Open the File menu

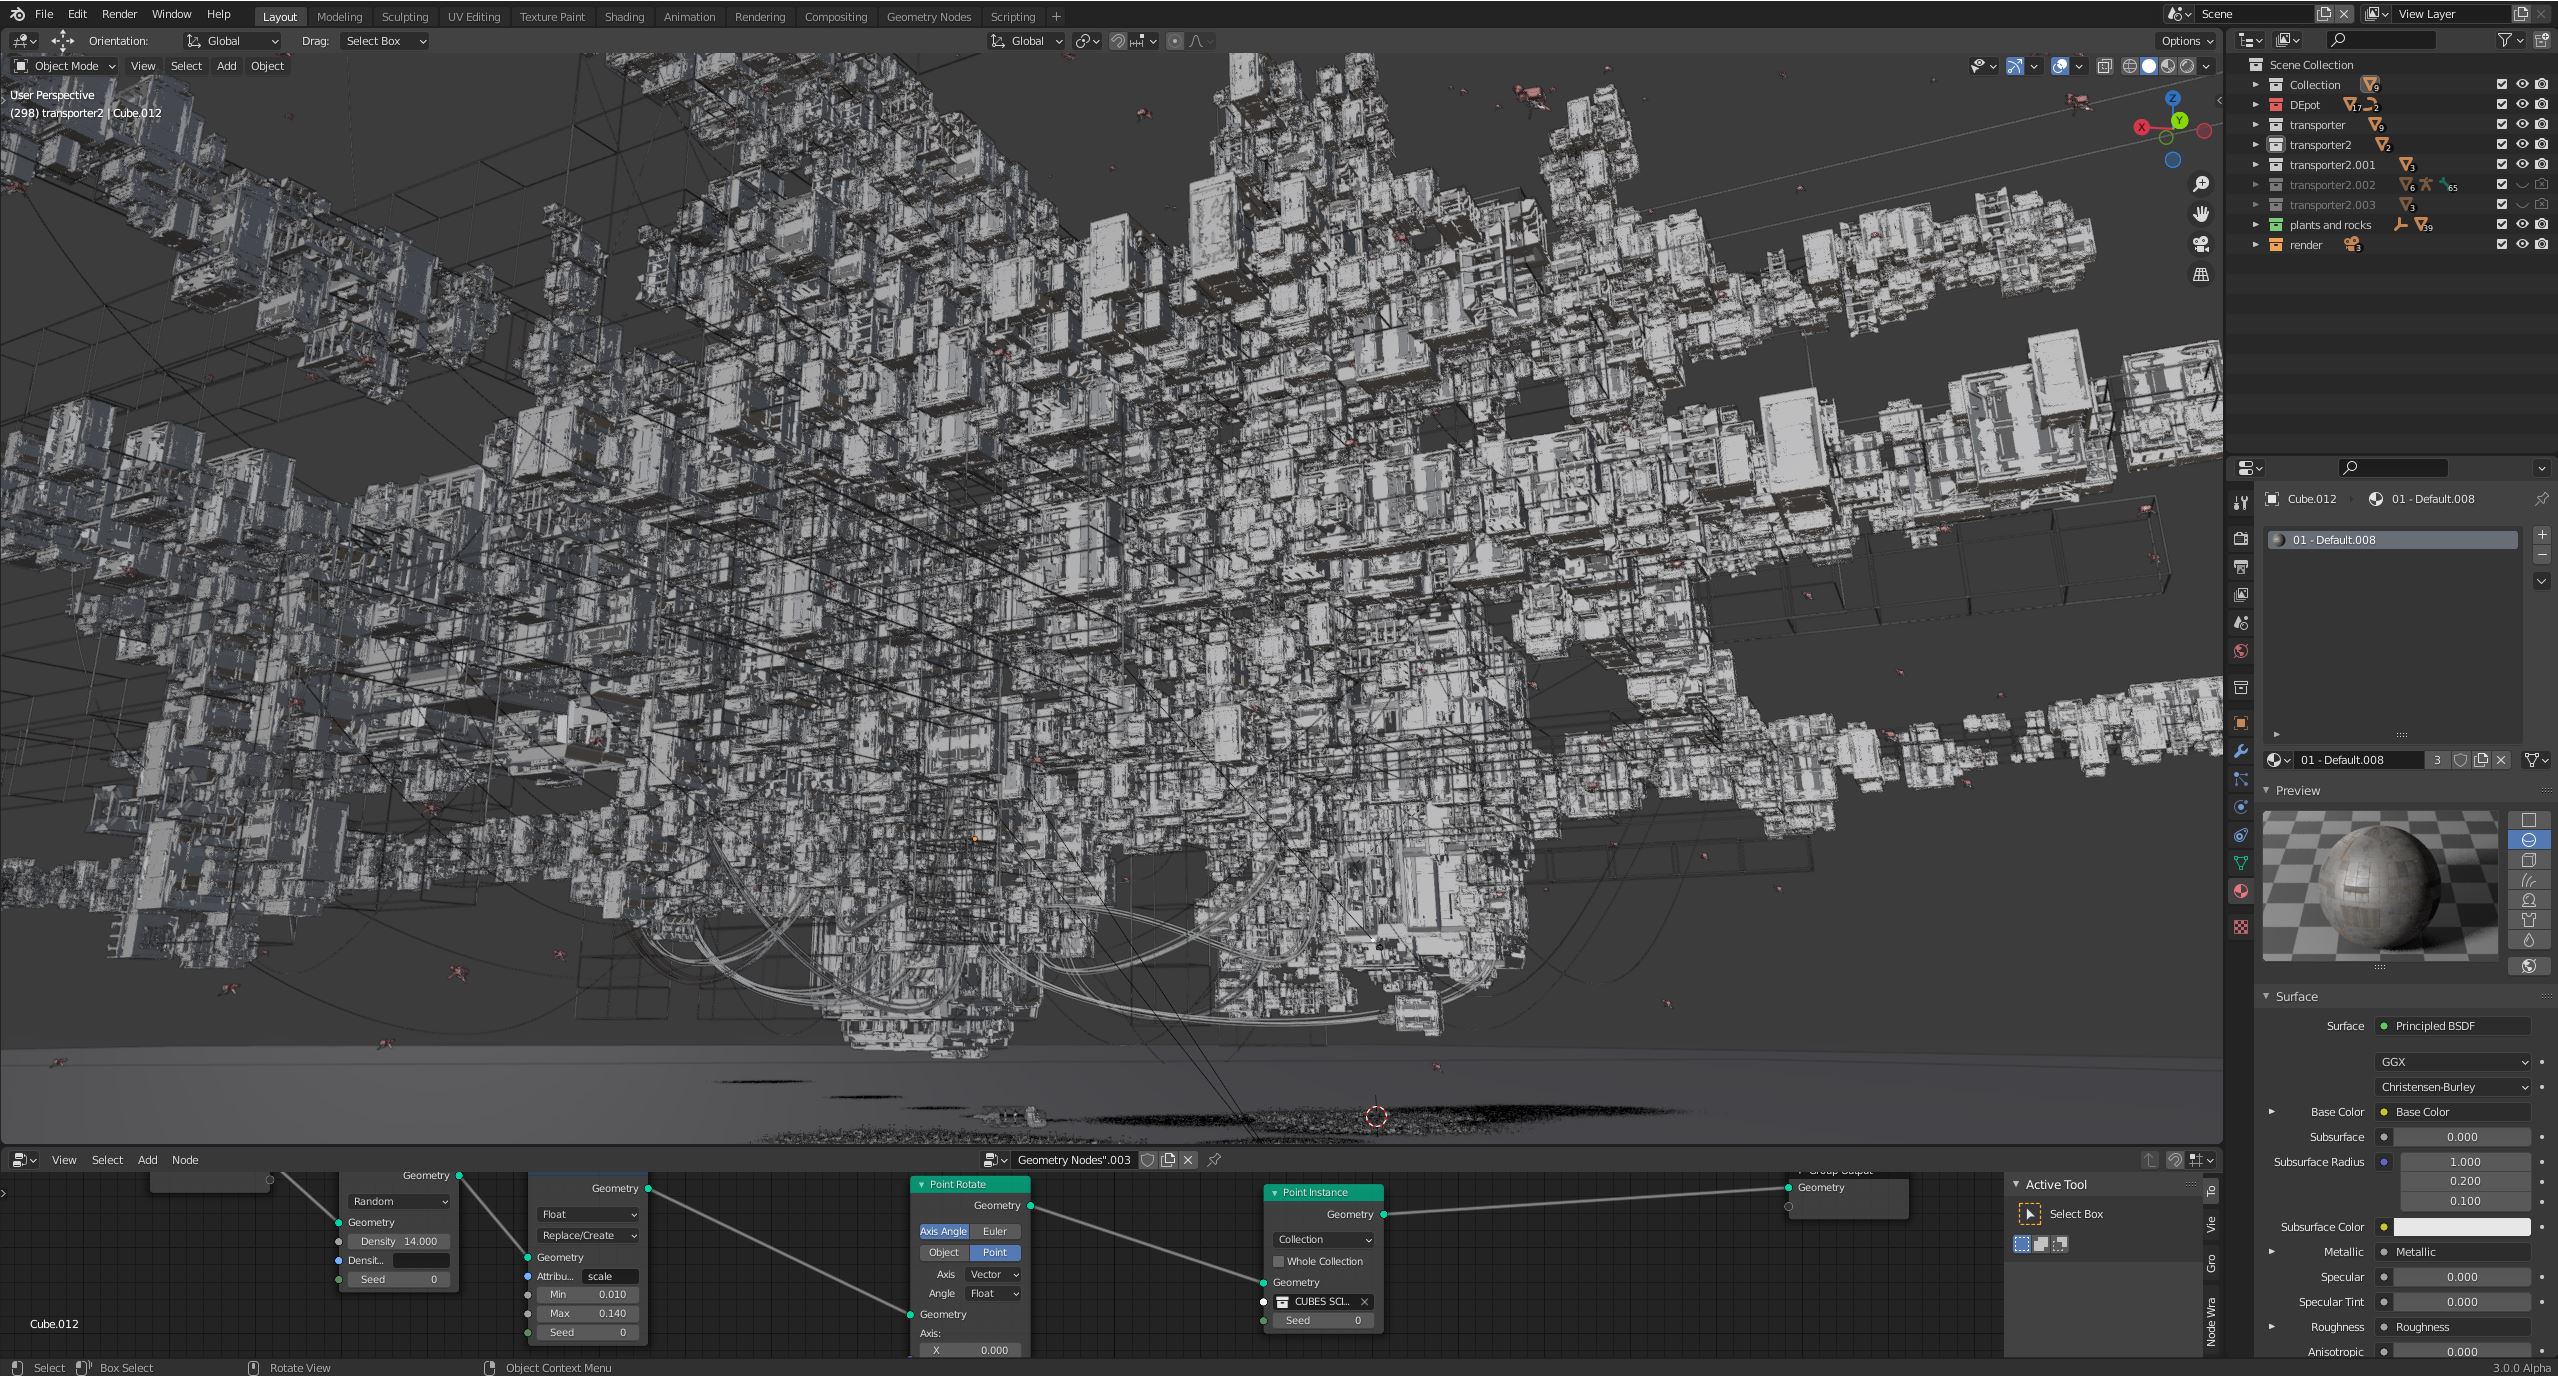[44, 14]
